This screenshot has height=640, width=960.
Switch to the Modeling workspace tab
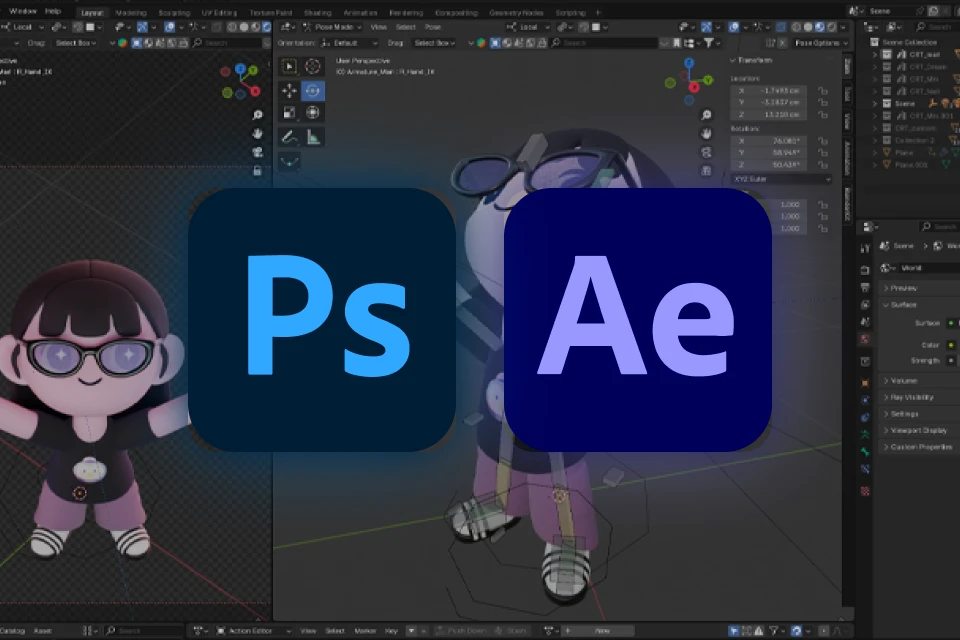point(130,12)
